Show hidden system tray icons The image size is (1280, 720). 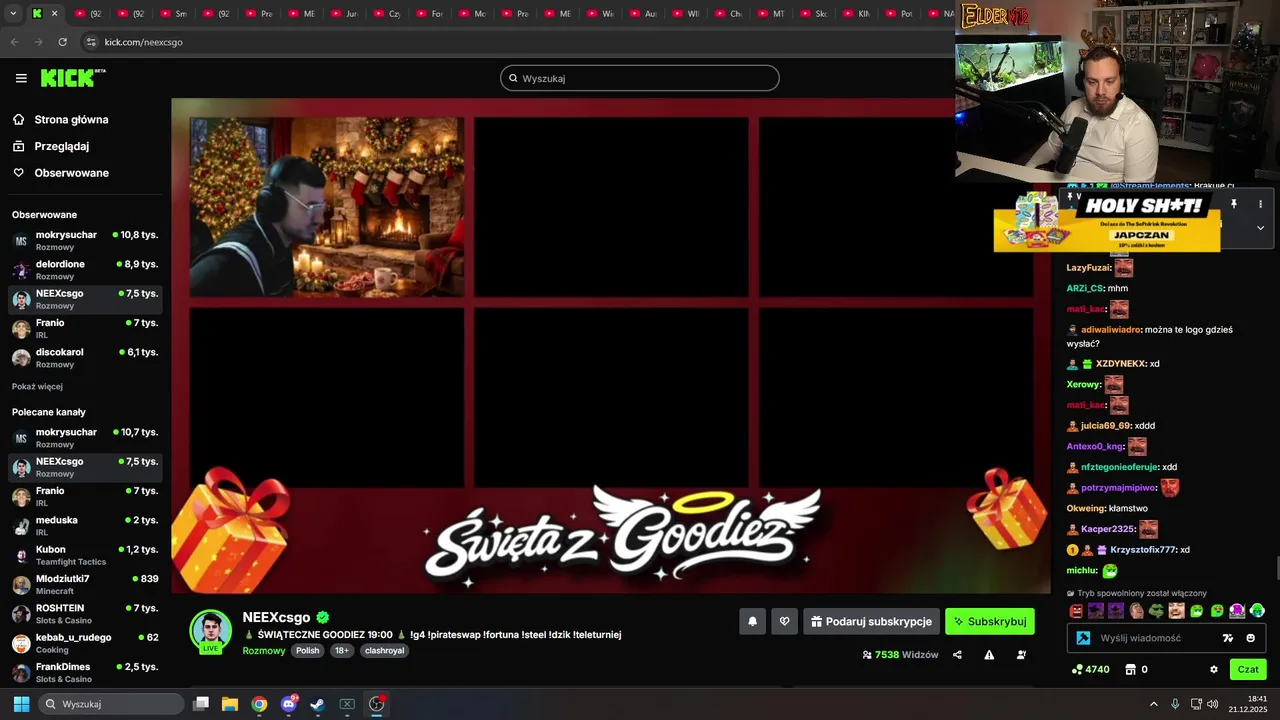1153,704
